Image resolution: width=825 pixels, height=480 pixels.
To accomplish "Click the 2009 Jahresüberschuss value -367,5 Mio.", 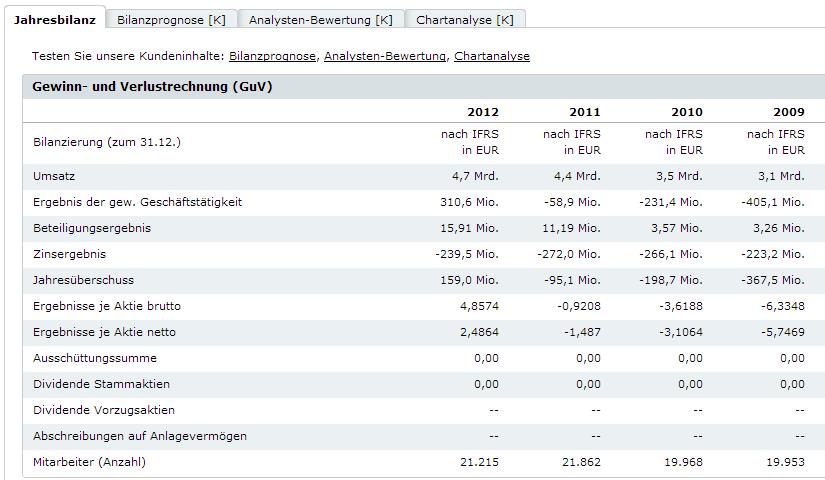I will pos(773,280).
